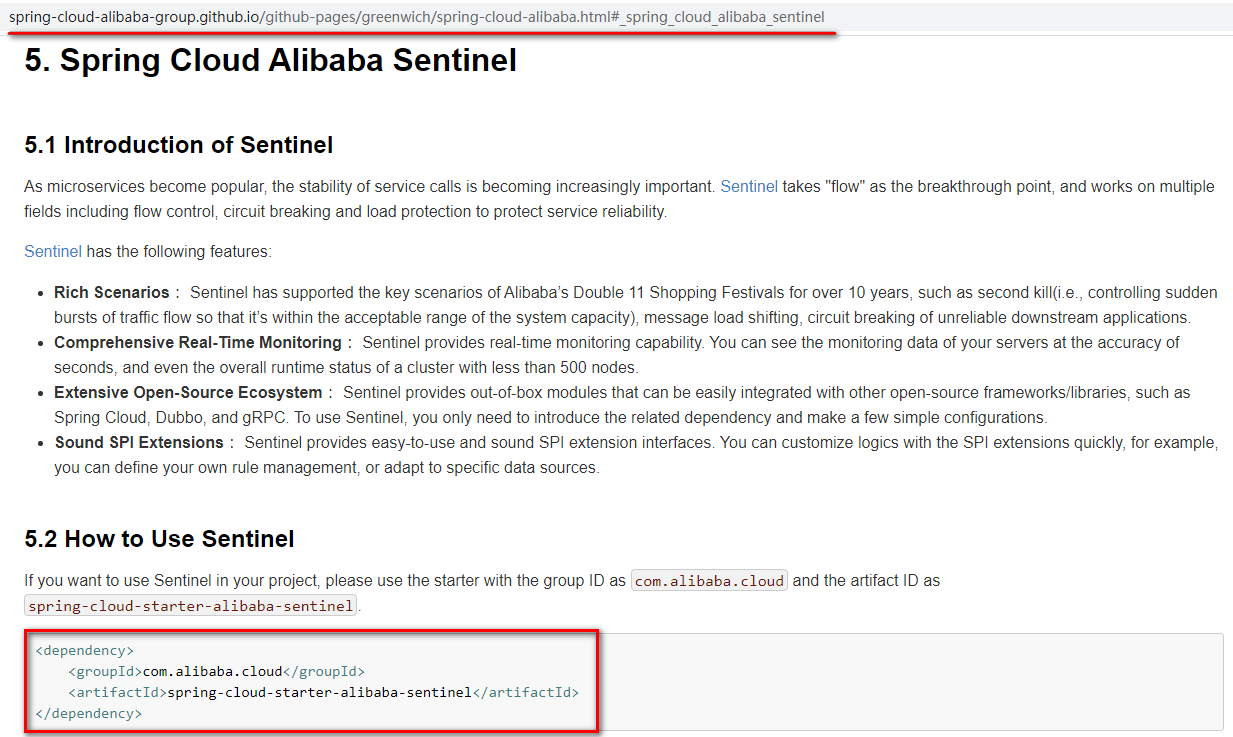Open the Sentinel link before 'takes "flow"'

click(x=748, y=186)
